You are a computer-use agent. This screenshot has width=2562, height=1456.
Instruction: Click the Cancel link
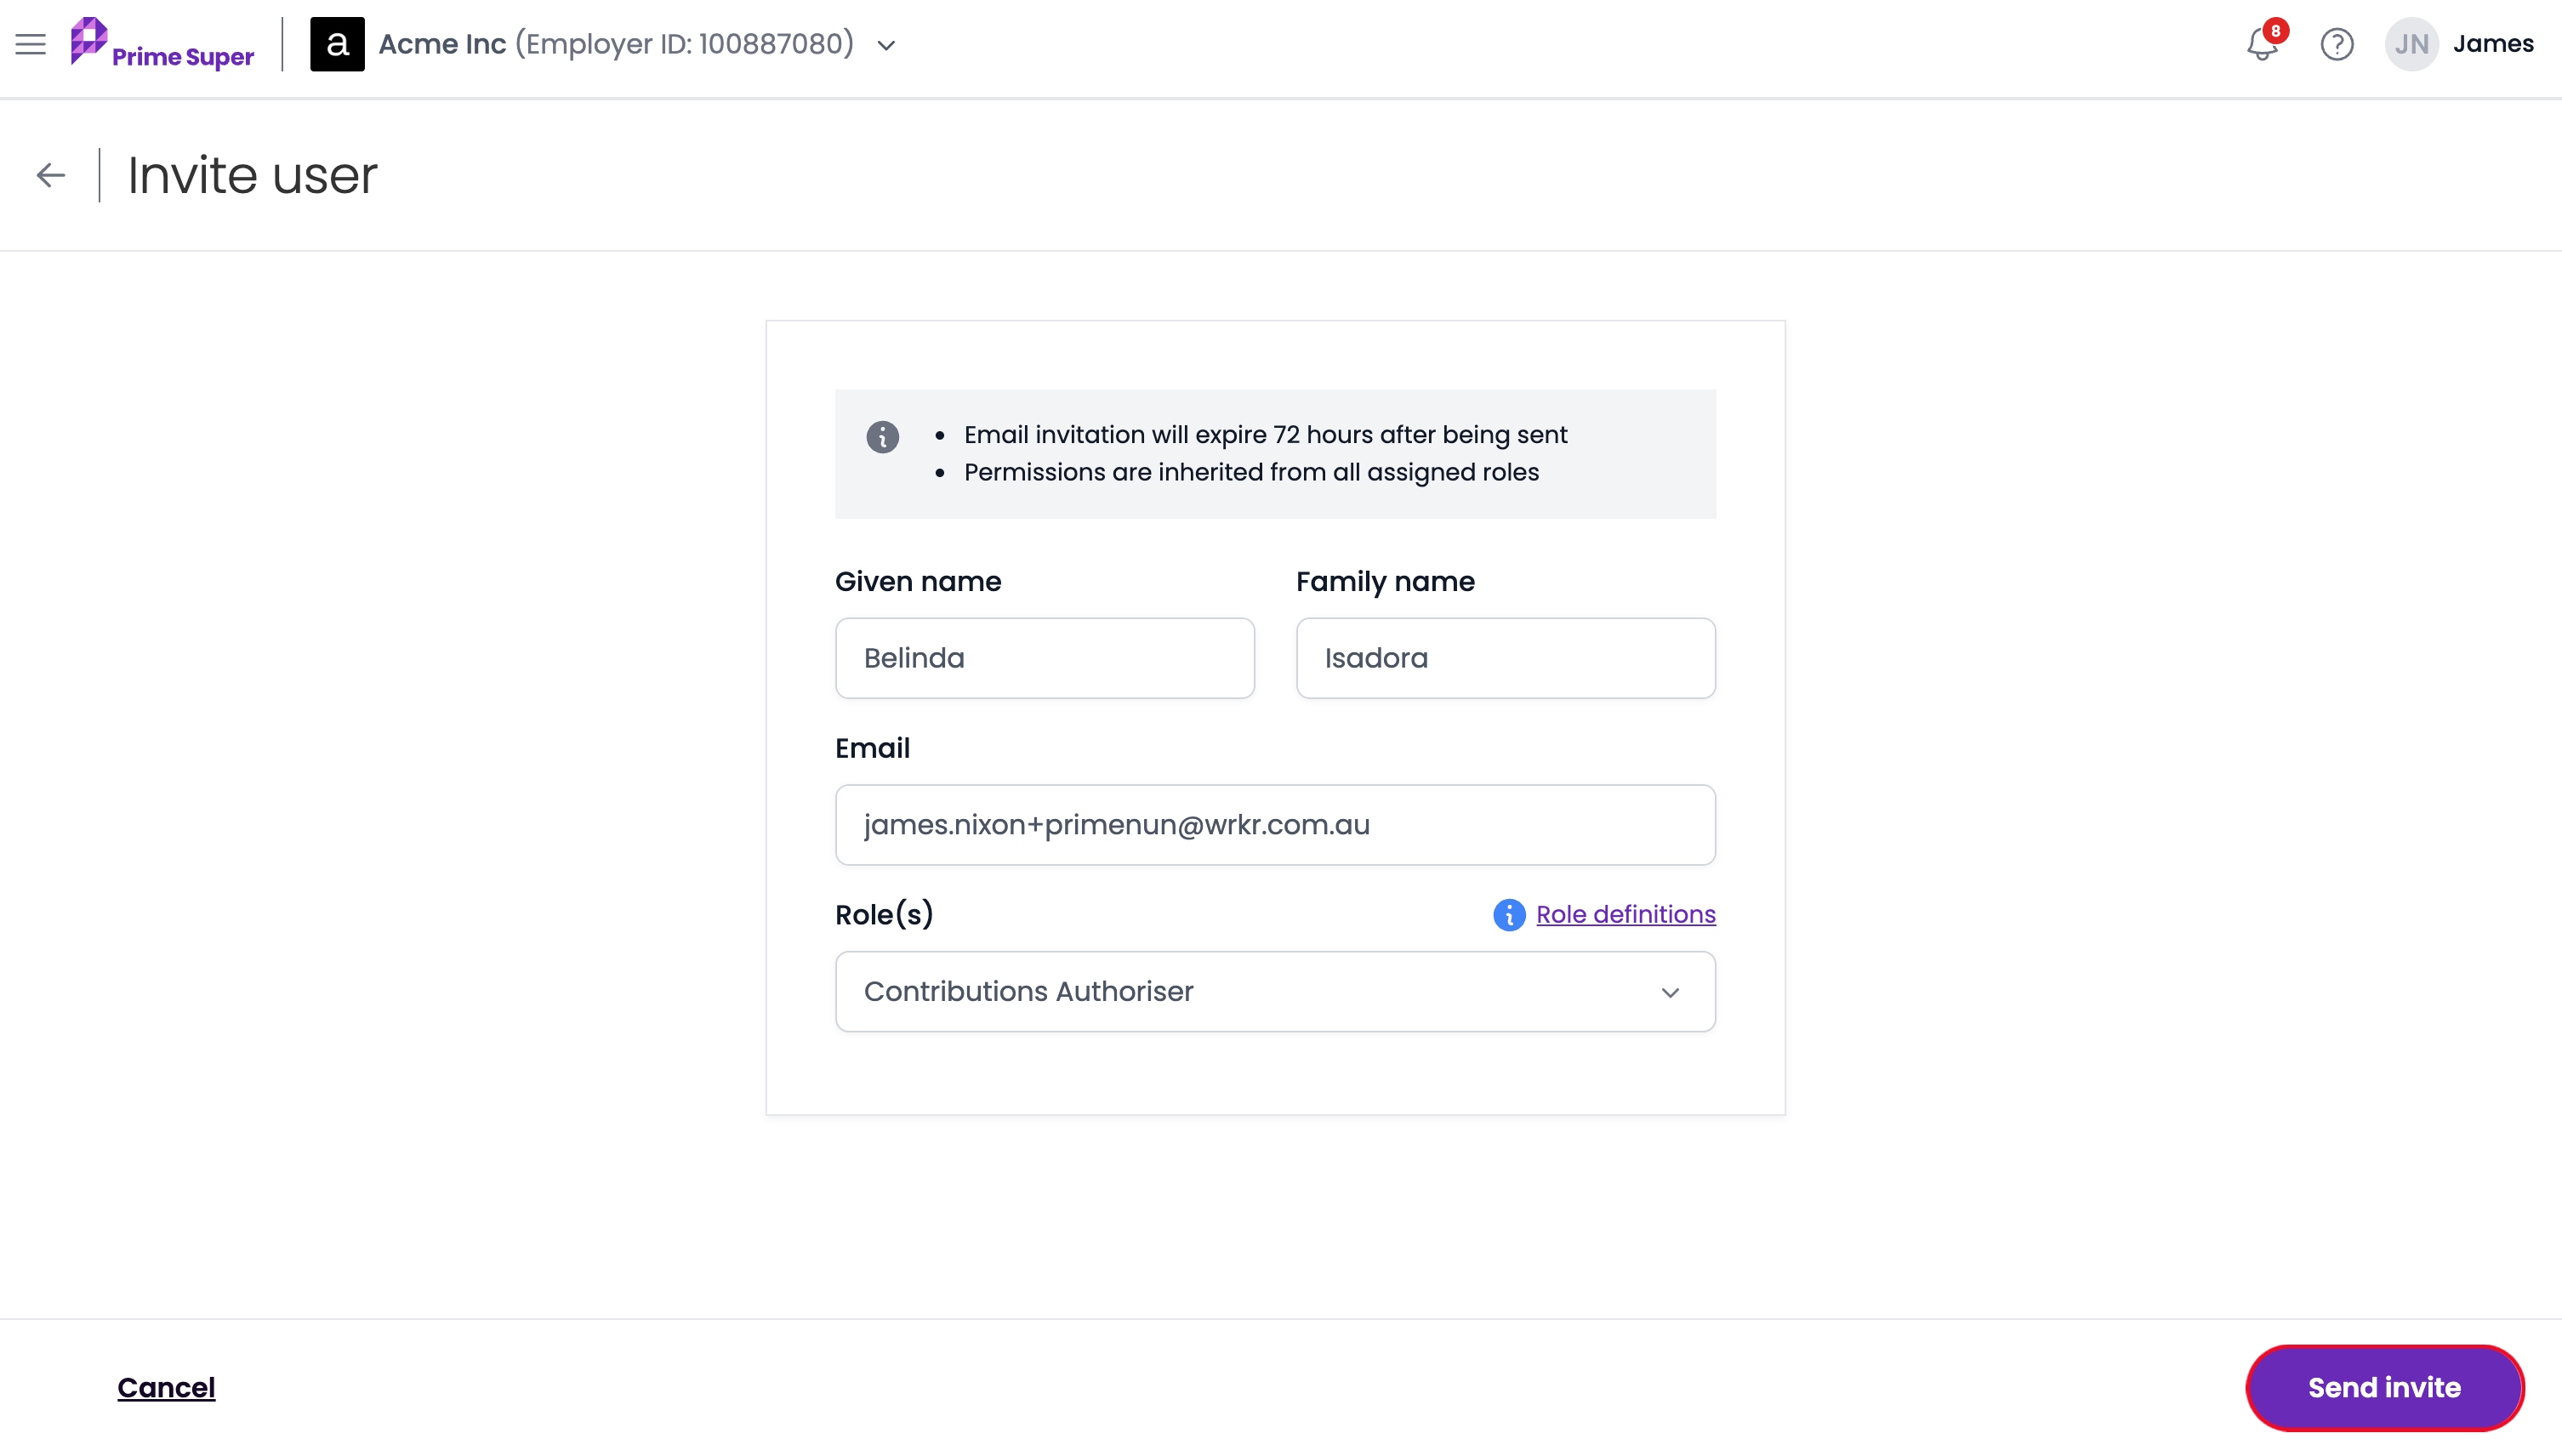pos(166,1387)
